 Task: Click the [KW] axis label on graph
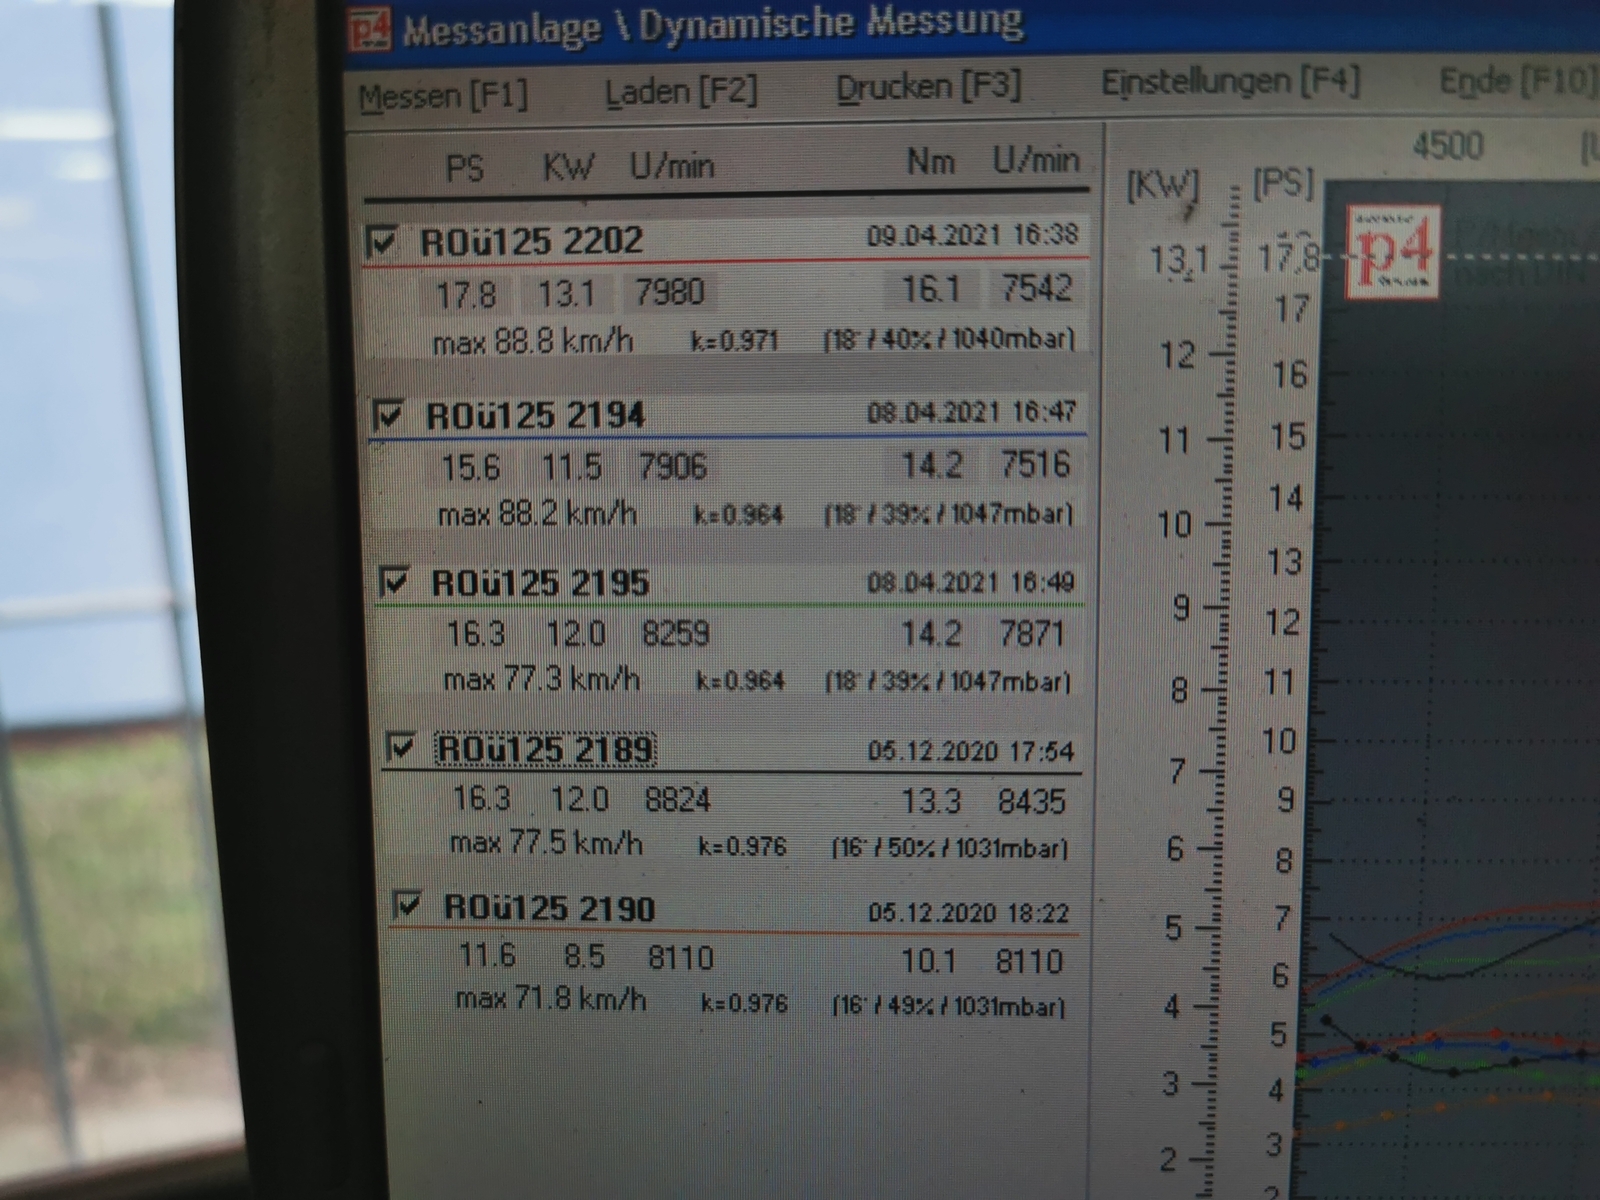coord(1162,185)
